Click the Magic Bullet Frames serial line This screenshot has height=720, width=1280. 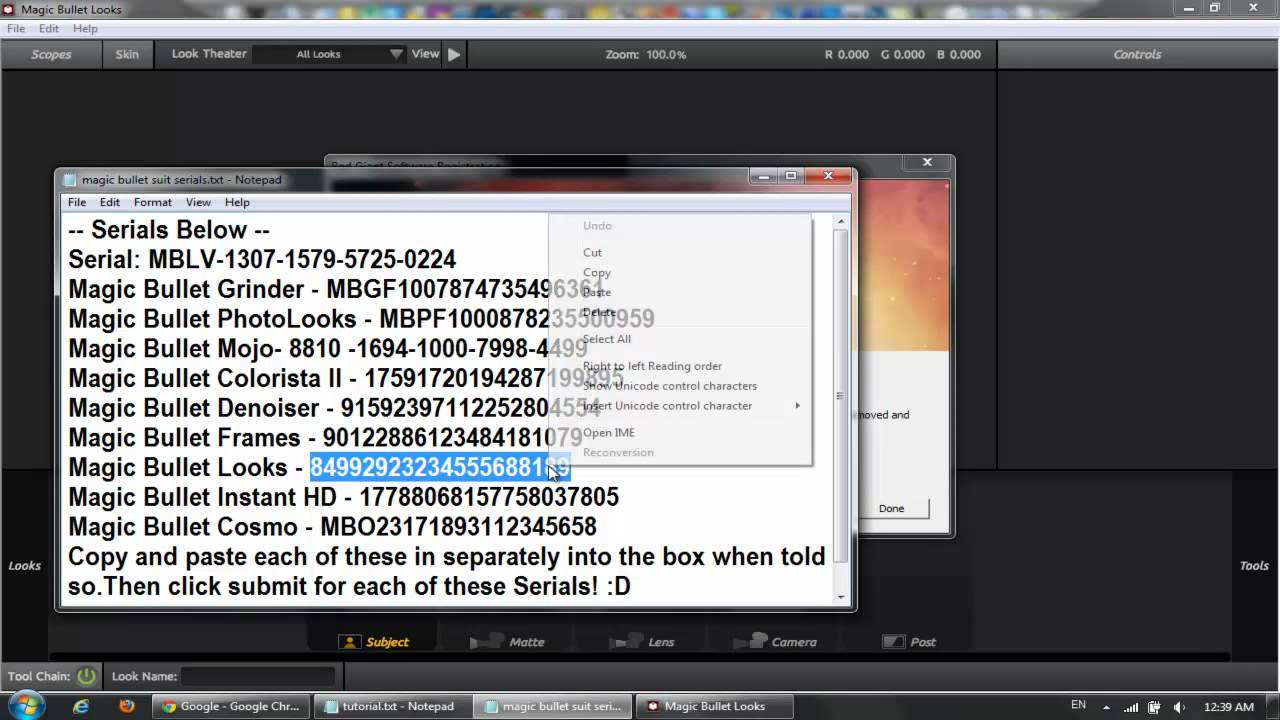tap(325, 438)
